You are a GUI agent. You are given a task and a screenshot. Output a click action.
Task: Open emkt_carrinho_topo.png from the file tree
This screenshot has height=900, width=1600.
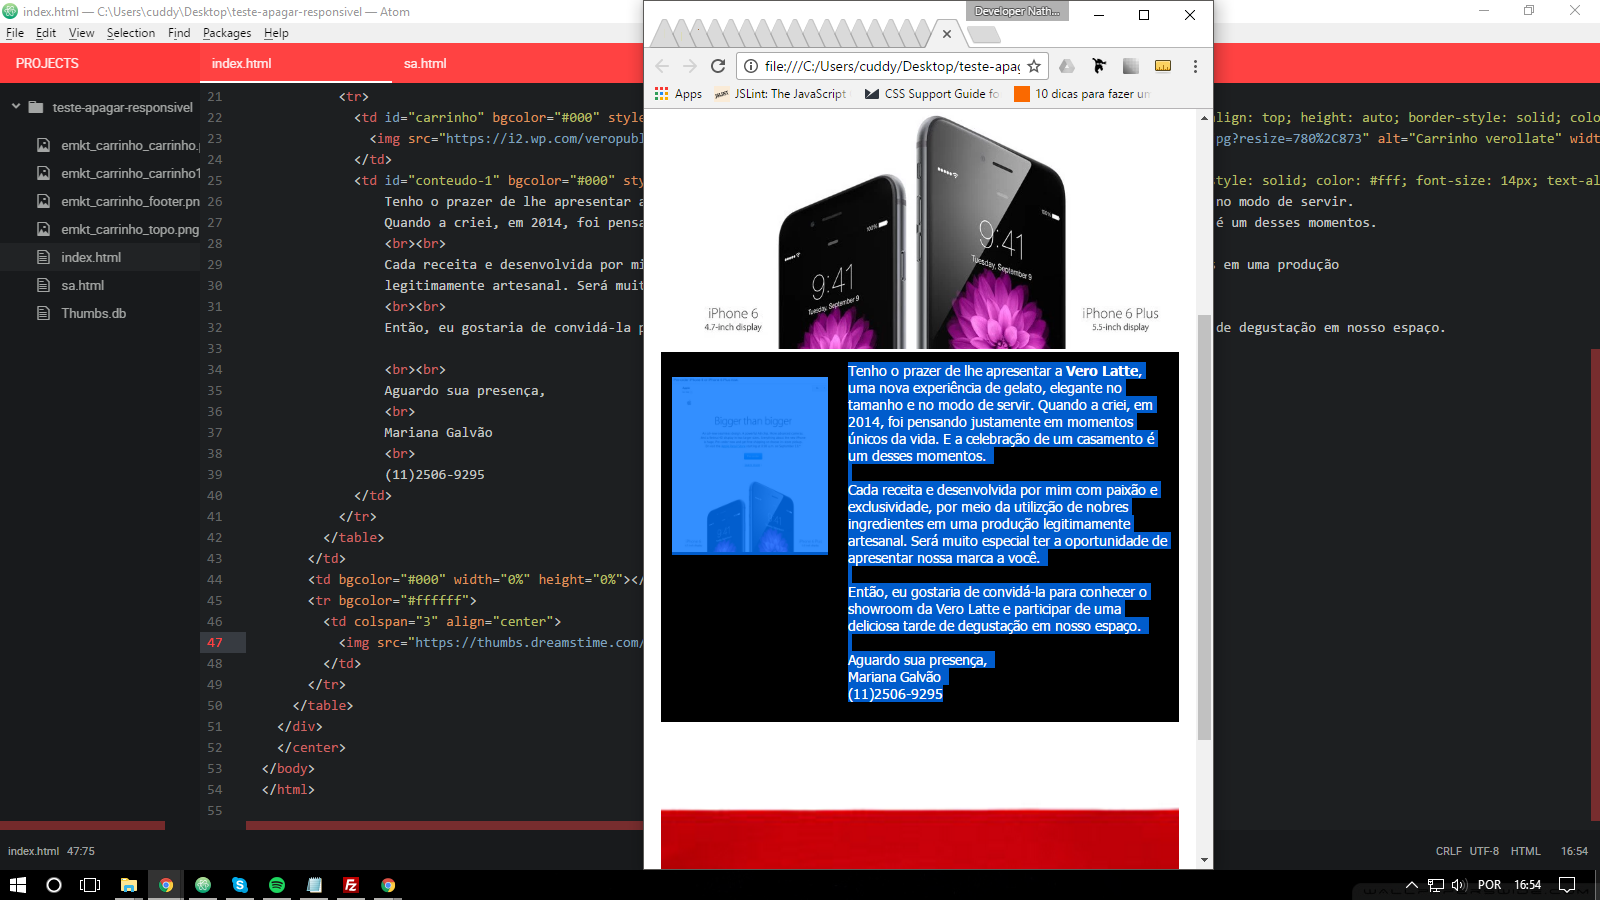click(129, 229)
